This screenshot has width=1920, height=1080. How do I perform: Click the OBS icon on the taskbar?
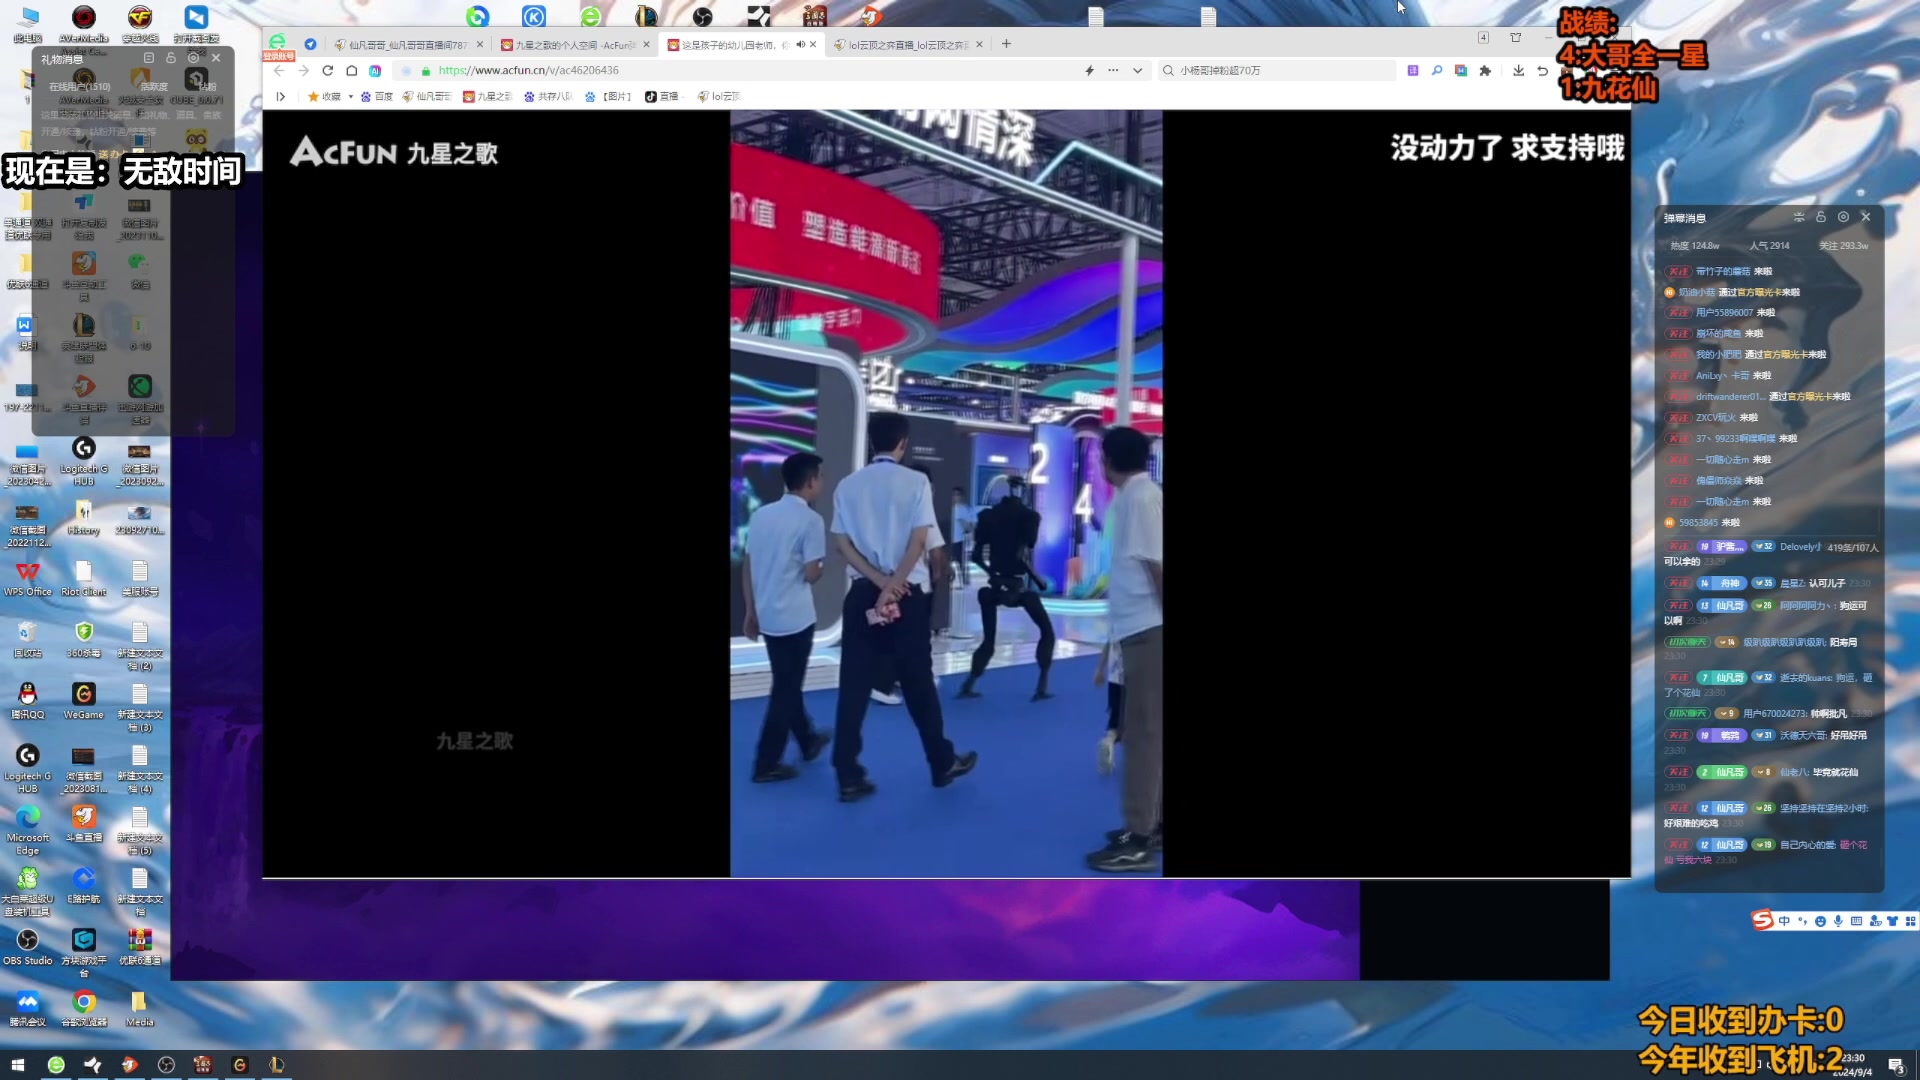click(x=166, y=1065)
